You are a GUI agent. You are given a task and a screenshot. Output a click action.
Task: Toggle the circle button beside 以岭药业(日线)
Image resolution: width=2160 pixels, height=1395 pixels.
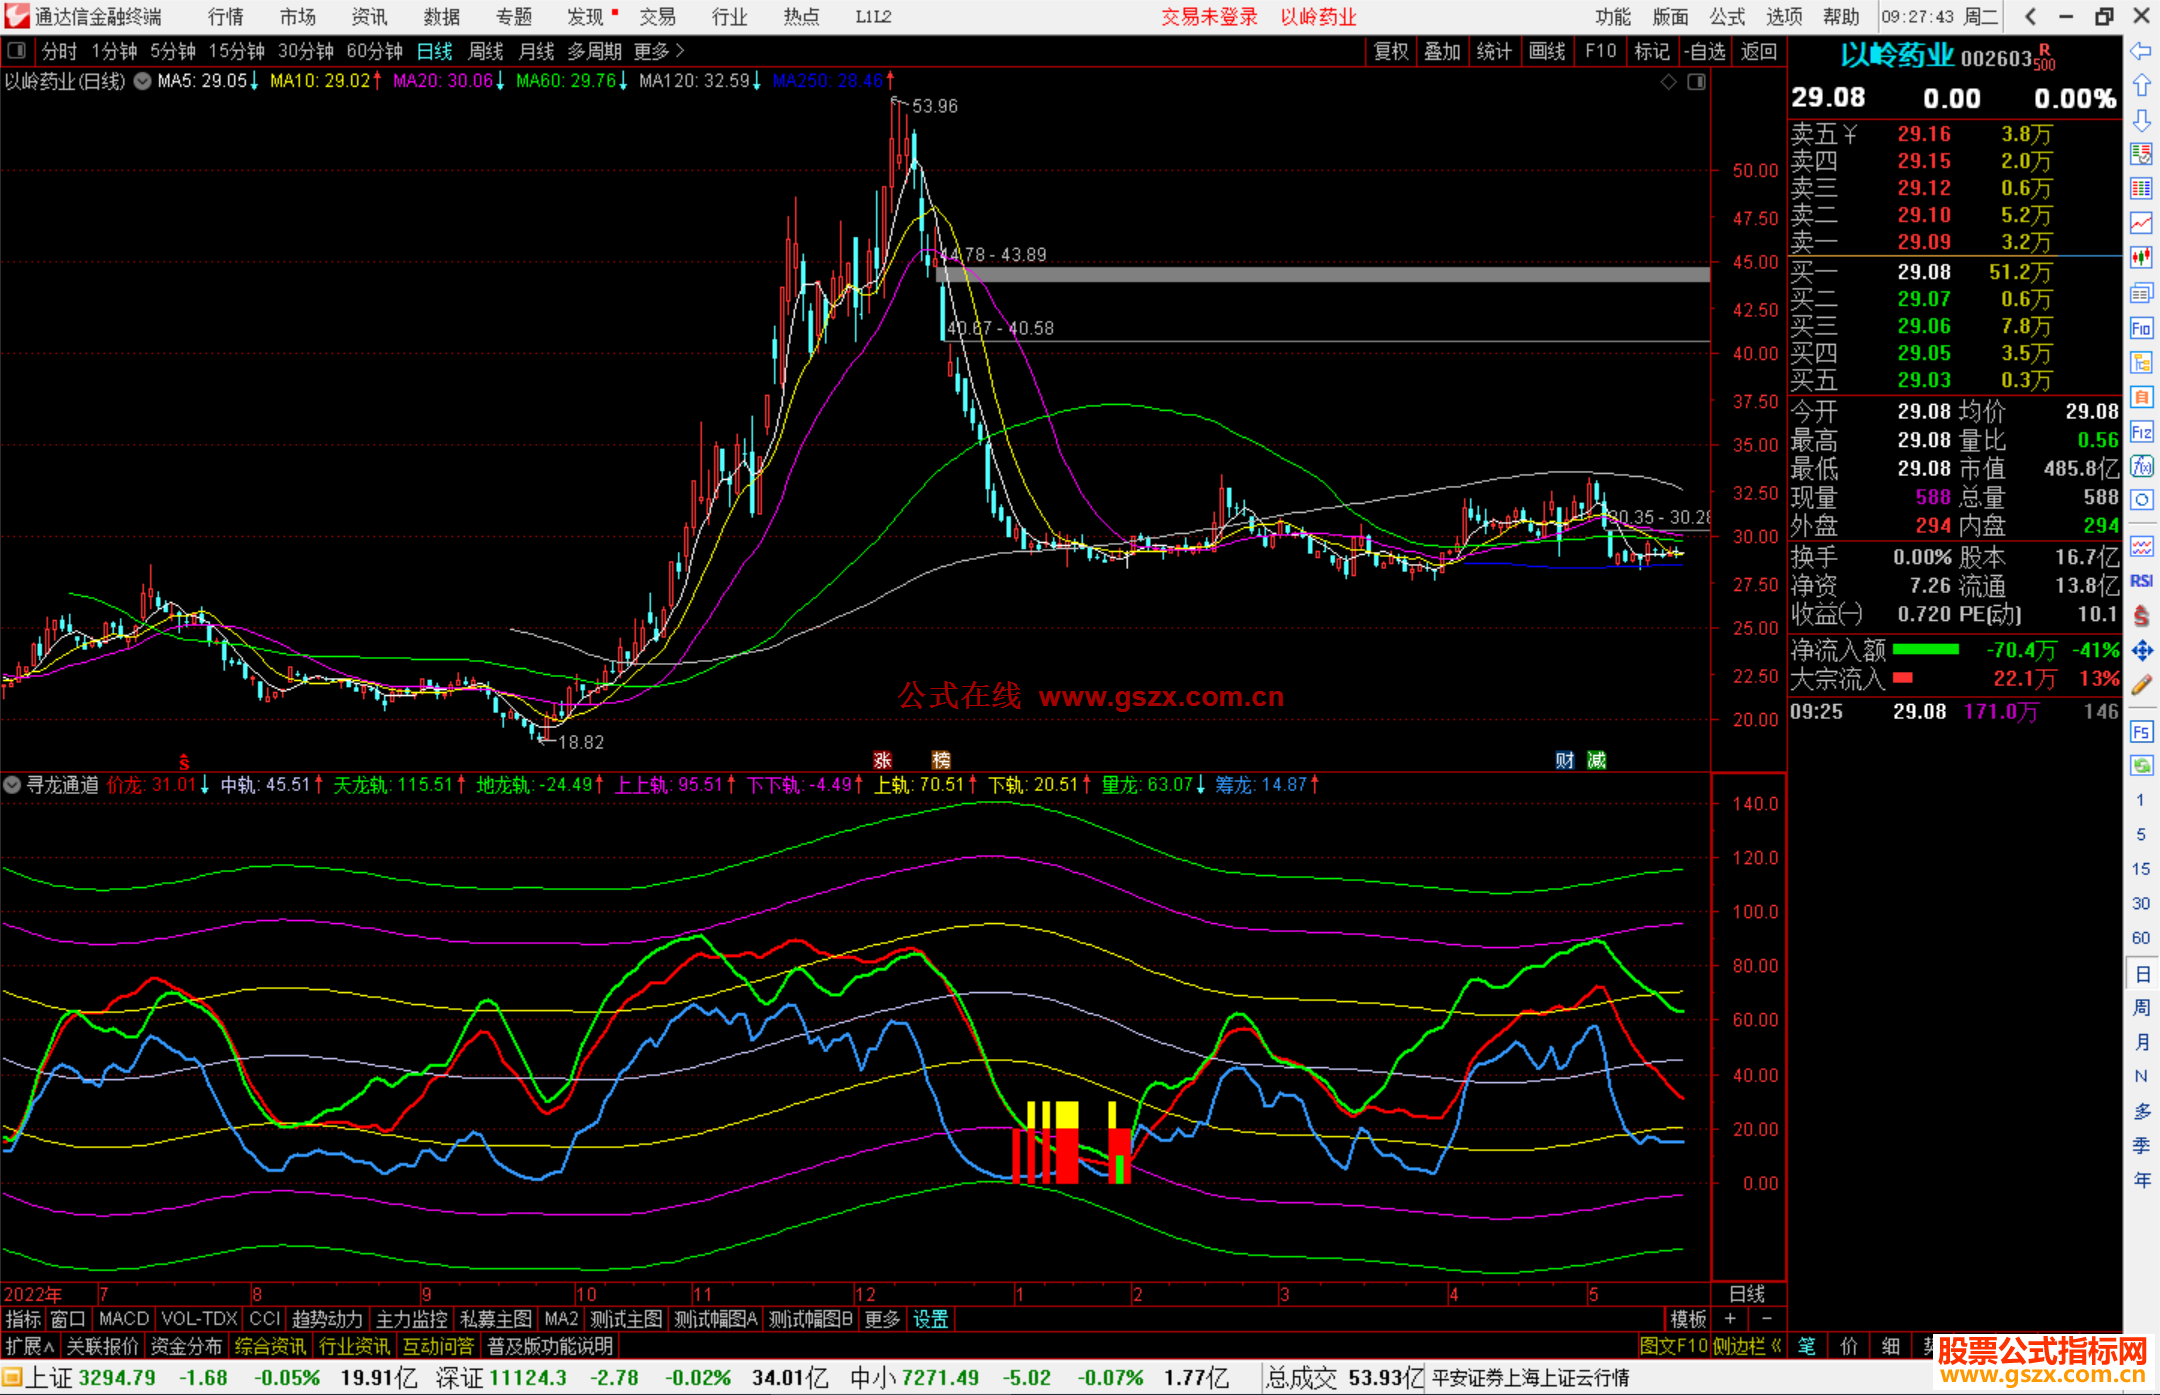143,81
